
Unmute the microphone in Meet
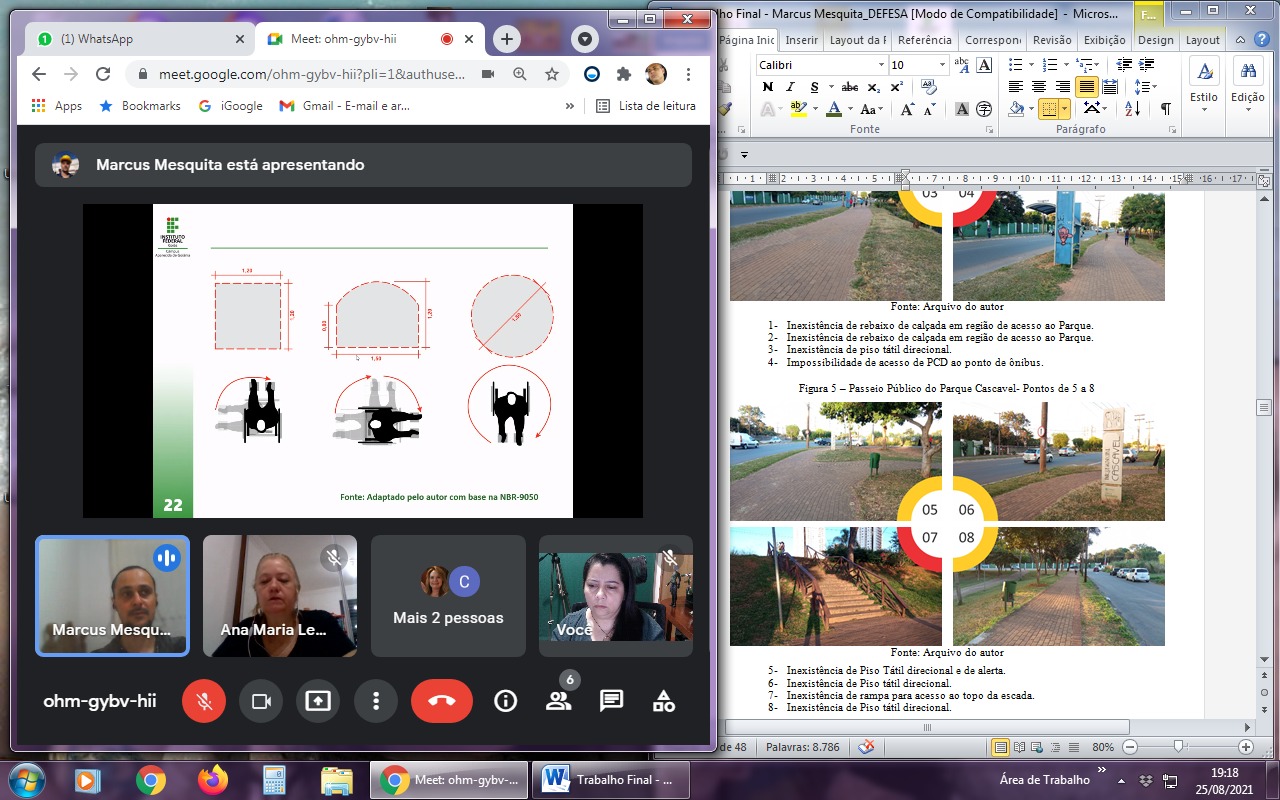[x=203, y=701]
